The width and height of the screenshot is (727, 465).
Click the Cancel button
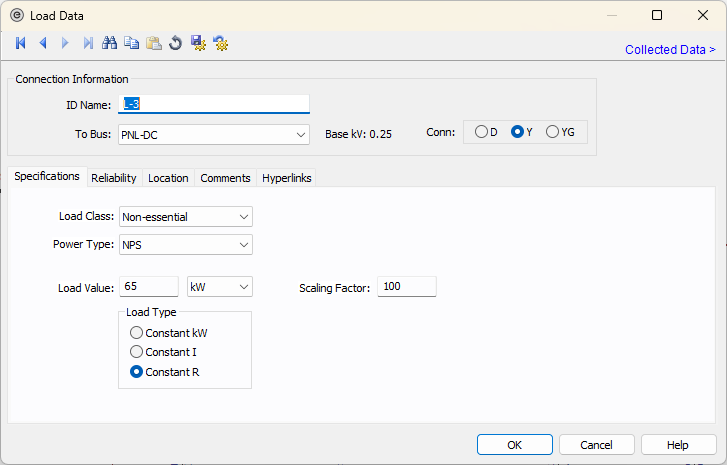click(597, 445)
